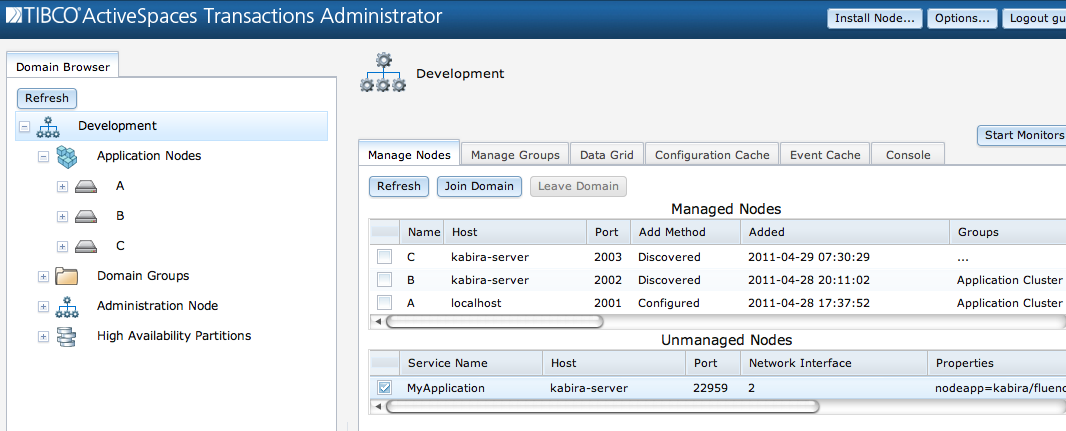Click the Network Interface column header
Screen dimensions: 1066x431
click(833, 363)
